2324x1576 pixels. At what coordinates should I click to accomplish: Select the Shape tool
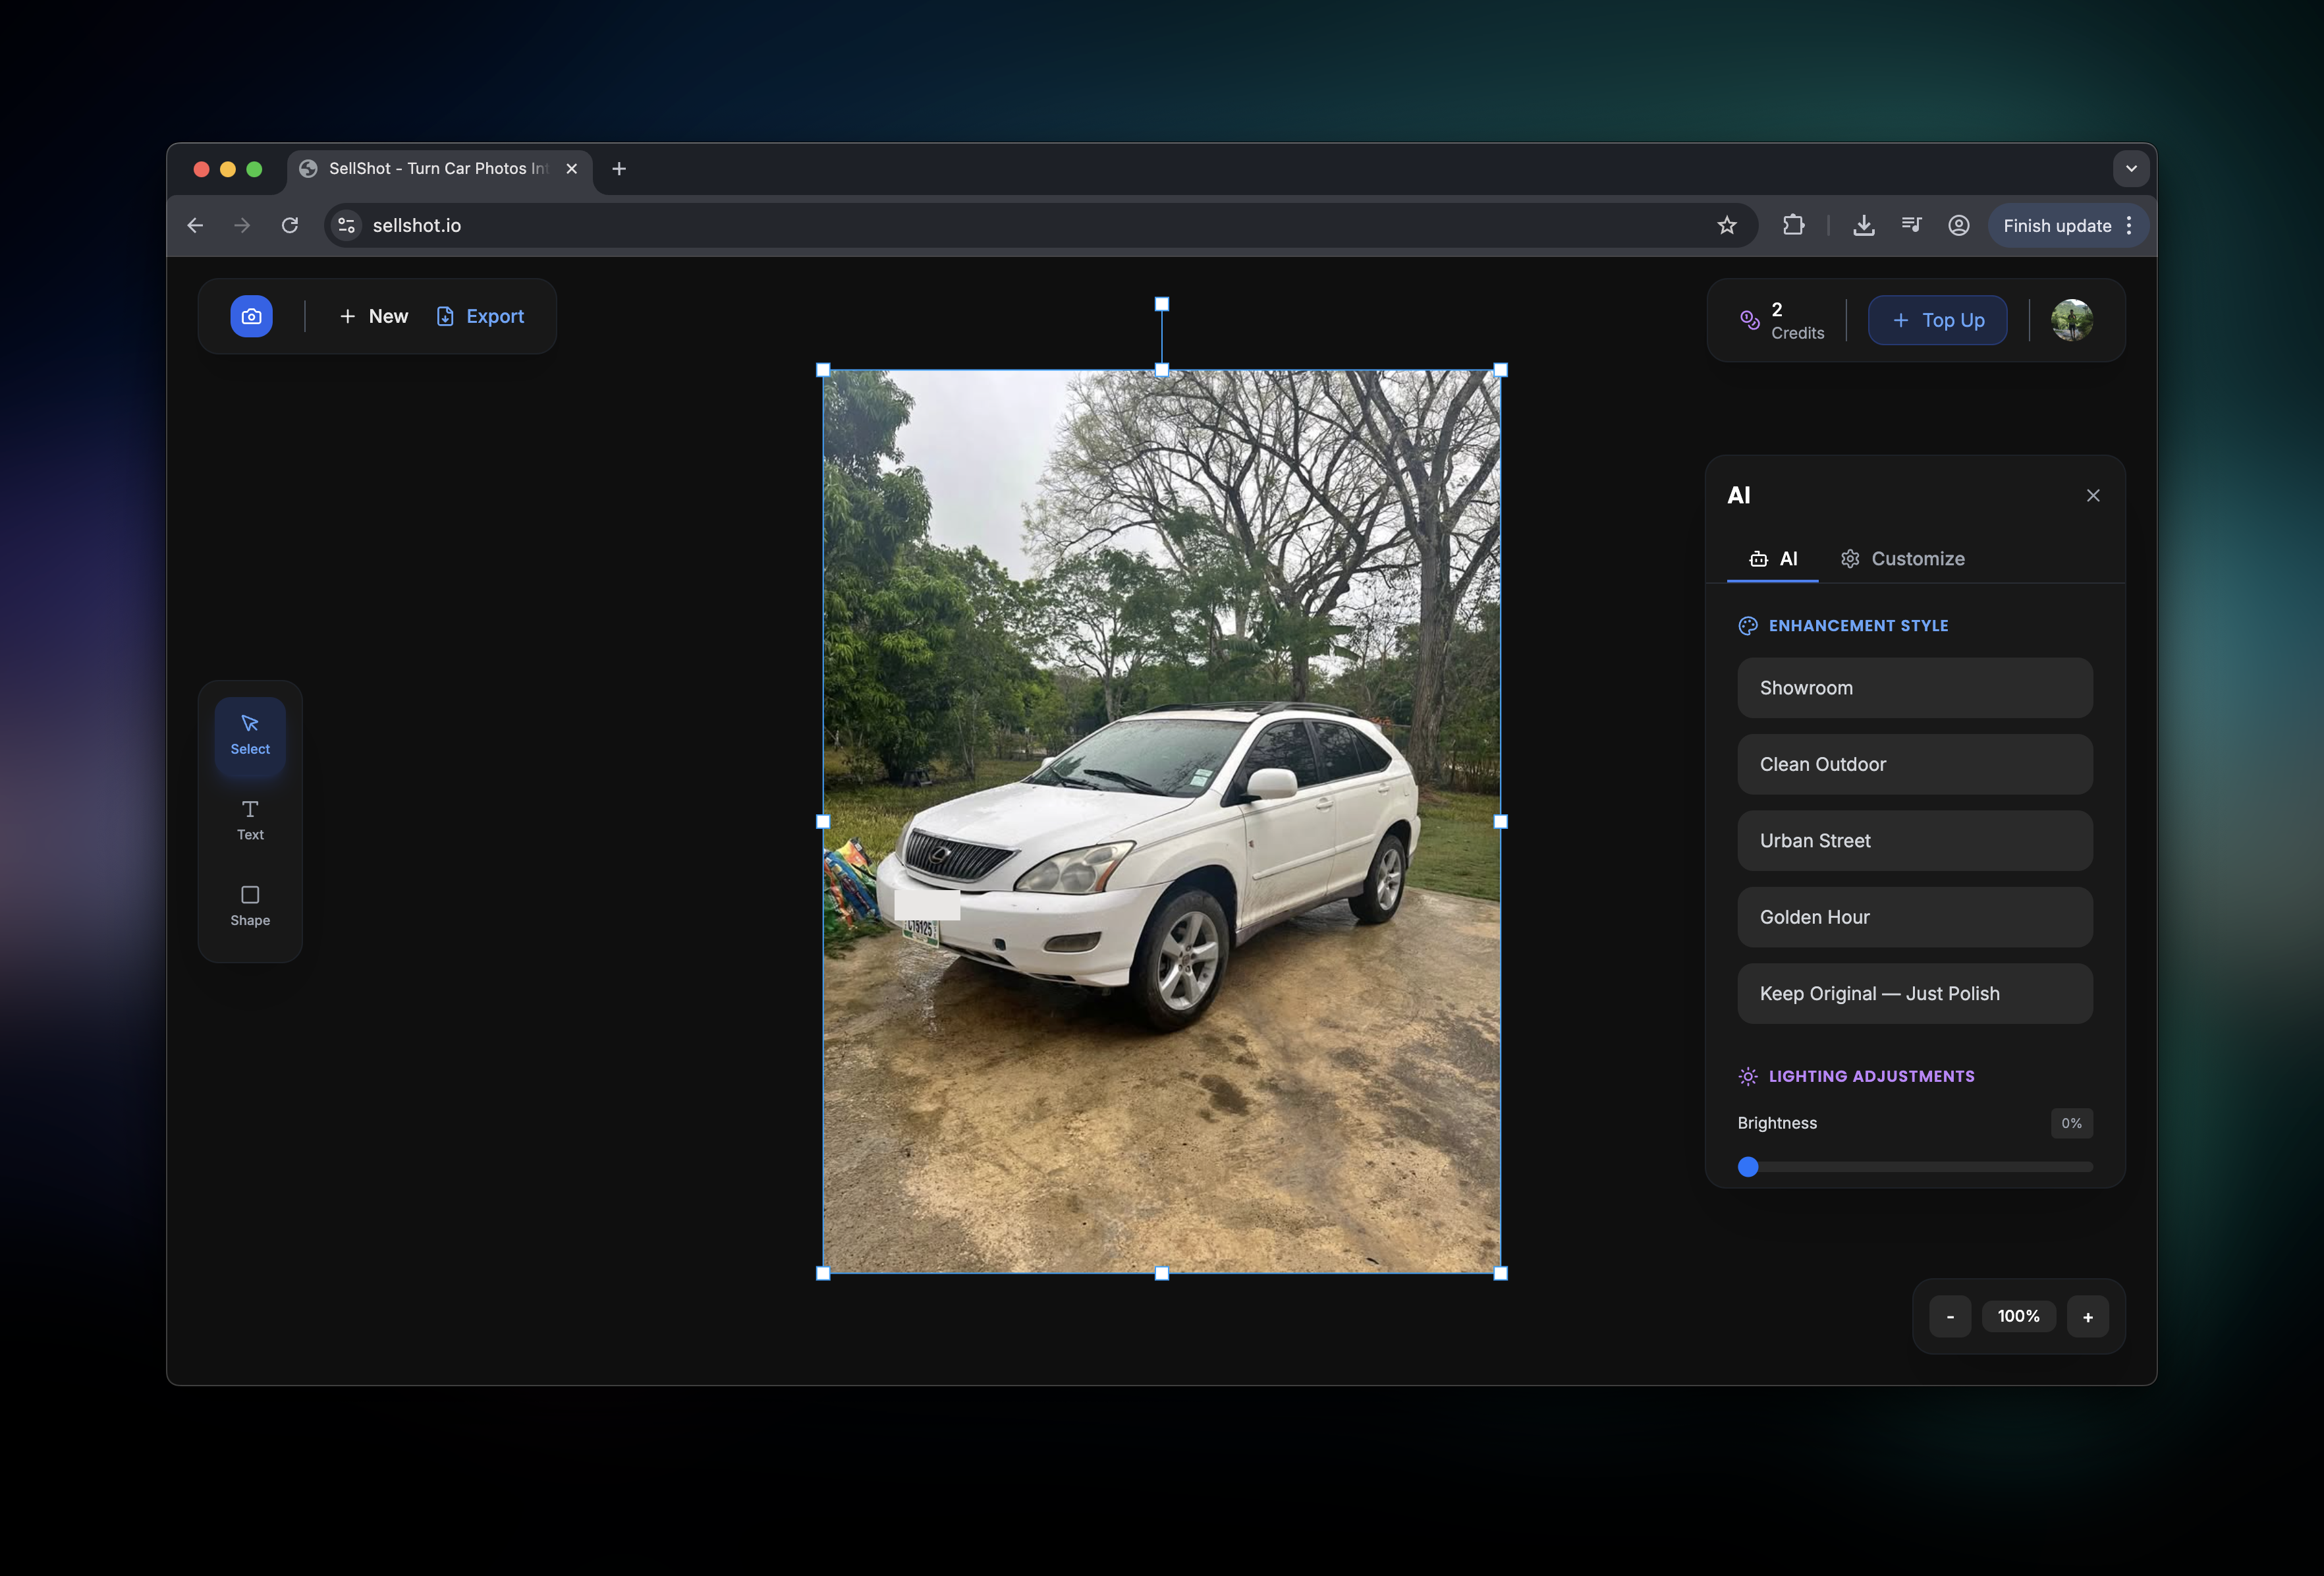point(250,905)
